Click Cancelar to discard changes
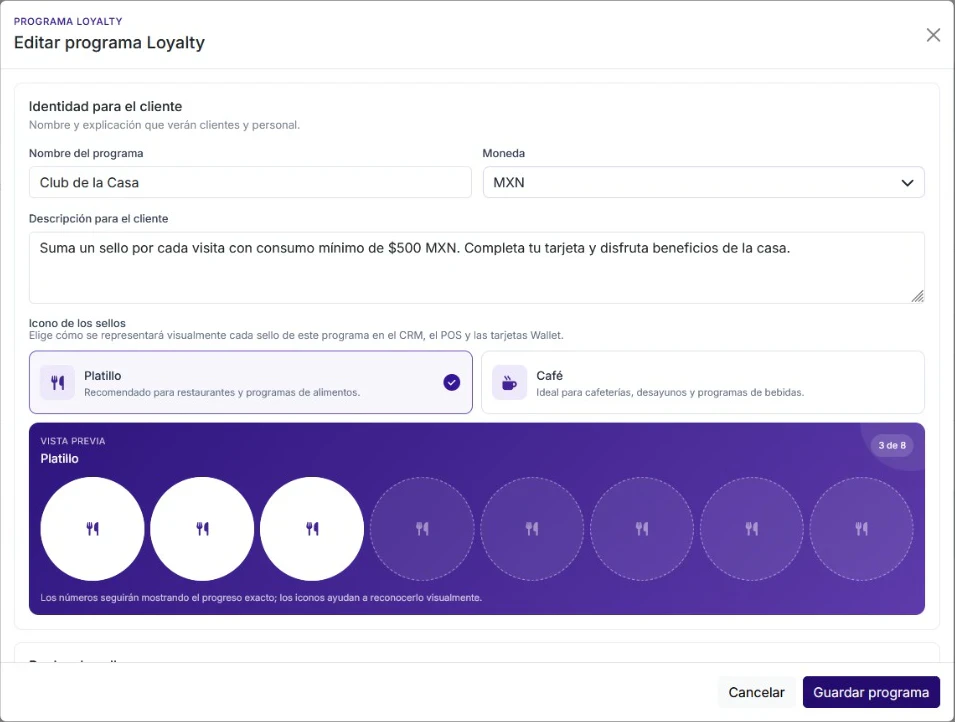The width and height of the screenshot is (955, 722). tap(756, 692)
